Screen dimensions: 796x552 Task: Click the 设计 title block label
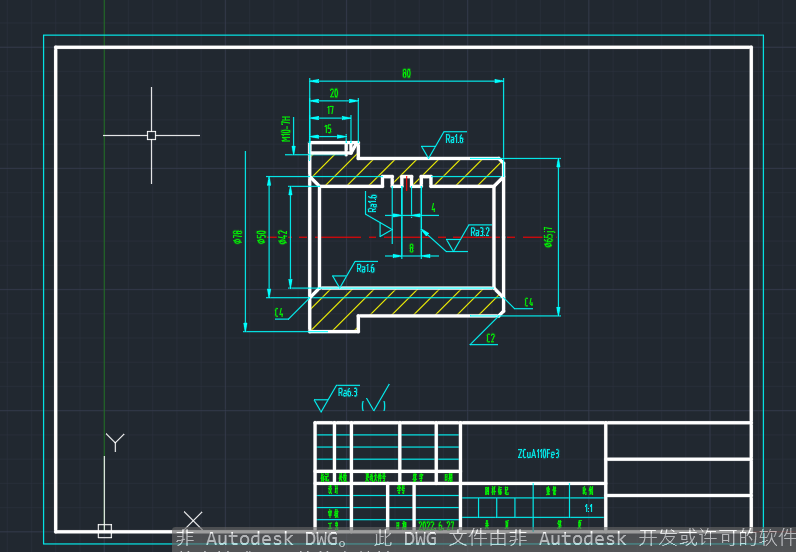pos(333,490)
